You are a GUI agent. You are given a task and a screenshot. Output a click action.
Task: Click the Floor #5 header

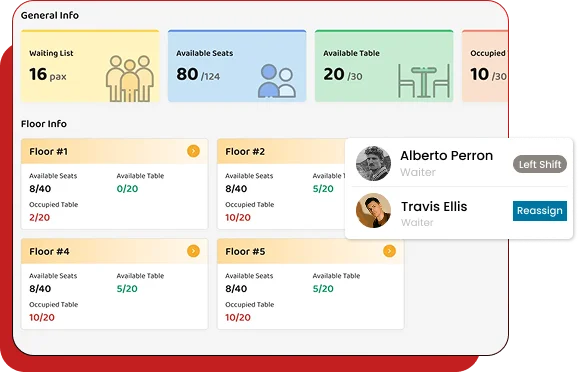click(310, 251)
